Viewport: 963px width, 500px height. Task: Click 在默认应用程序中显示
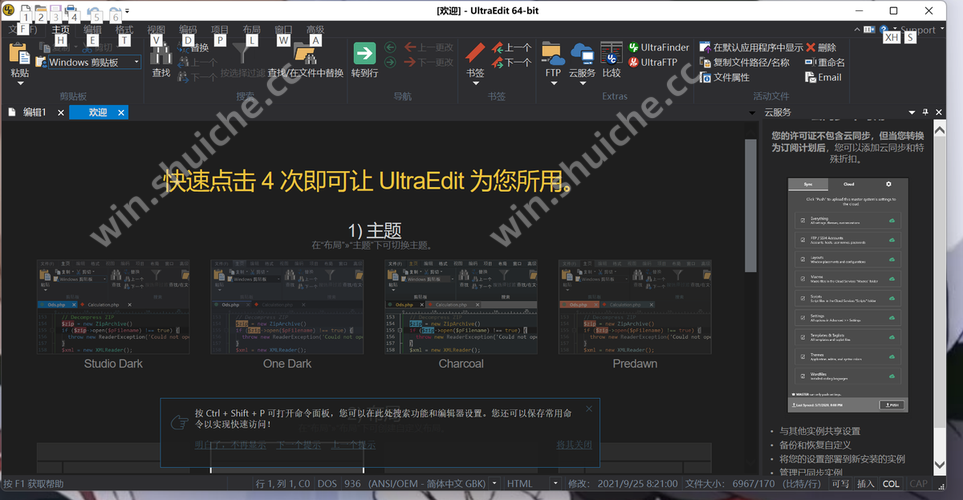point(751,47)
